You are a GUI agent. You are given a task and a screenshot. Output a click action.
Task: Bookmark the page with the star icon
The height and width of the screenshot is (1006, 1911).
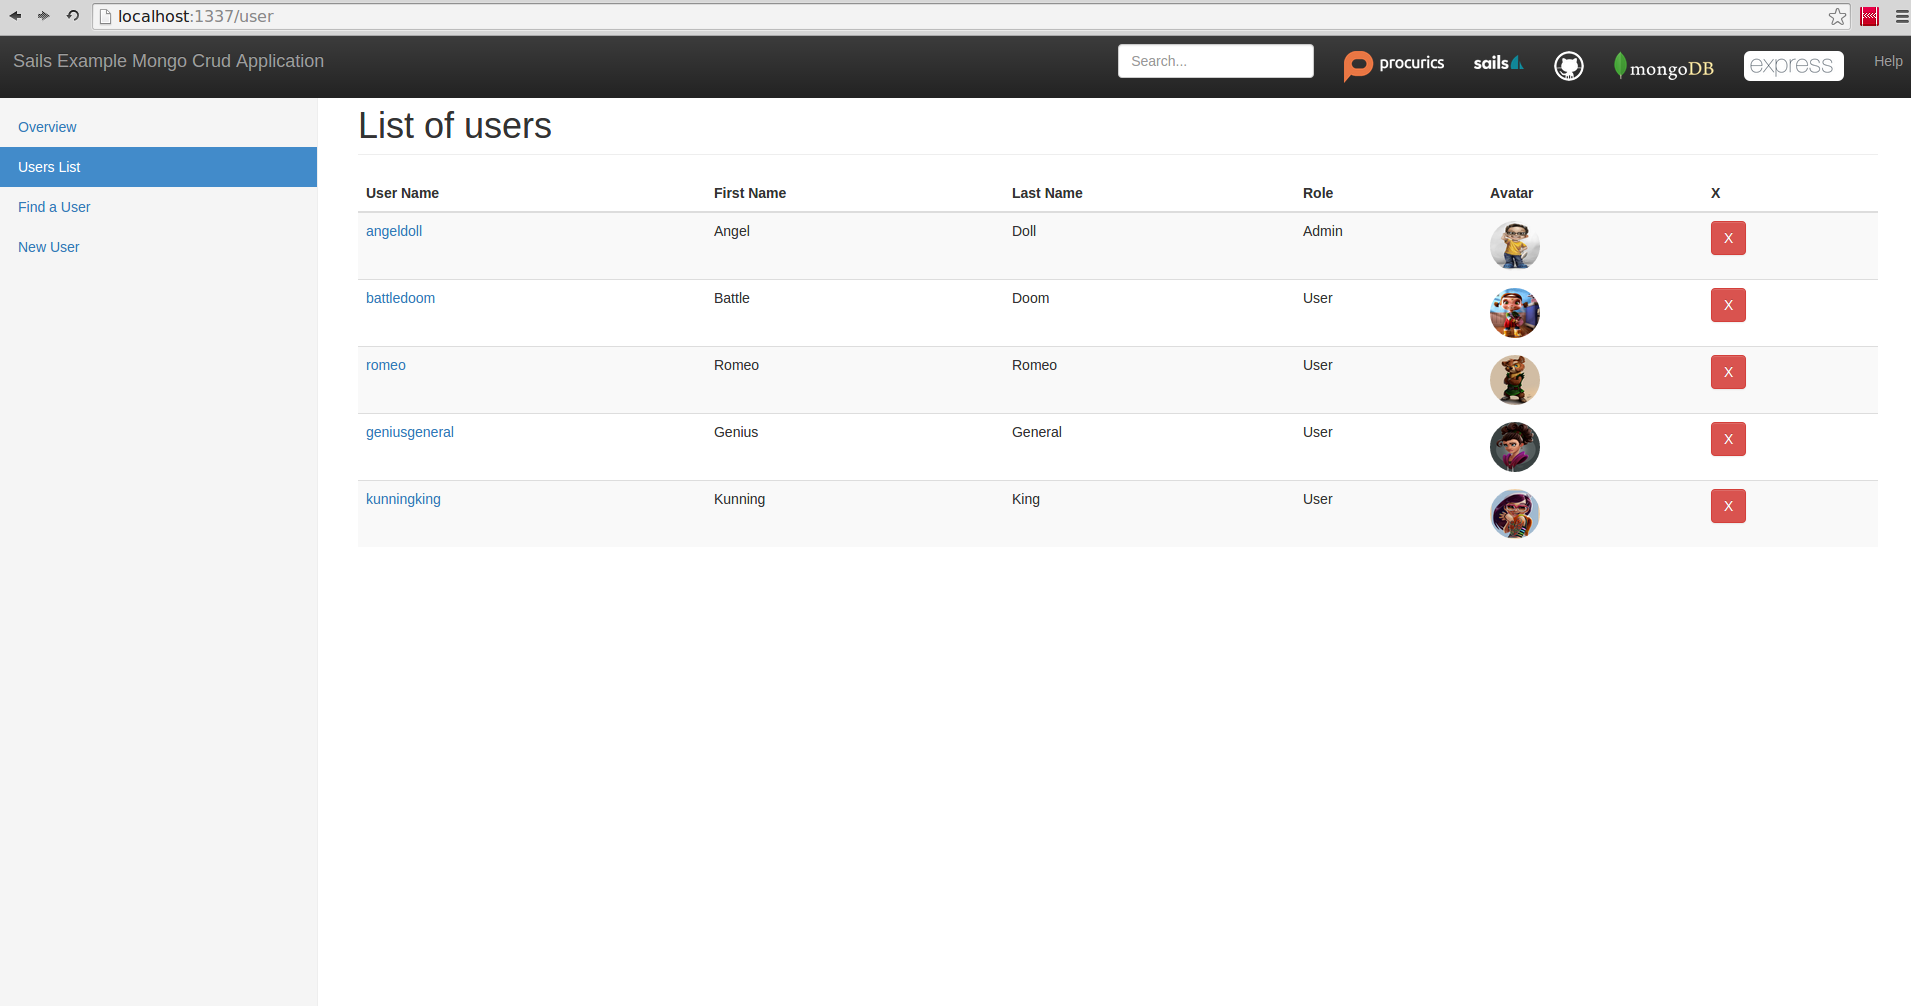1837,16
